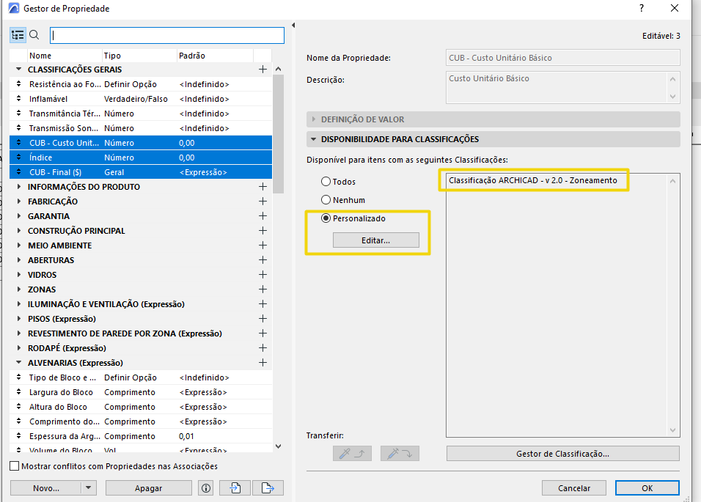Confirm with the OK button
Screen dimensions: 701x502
click(x=647, y=488)
